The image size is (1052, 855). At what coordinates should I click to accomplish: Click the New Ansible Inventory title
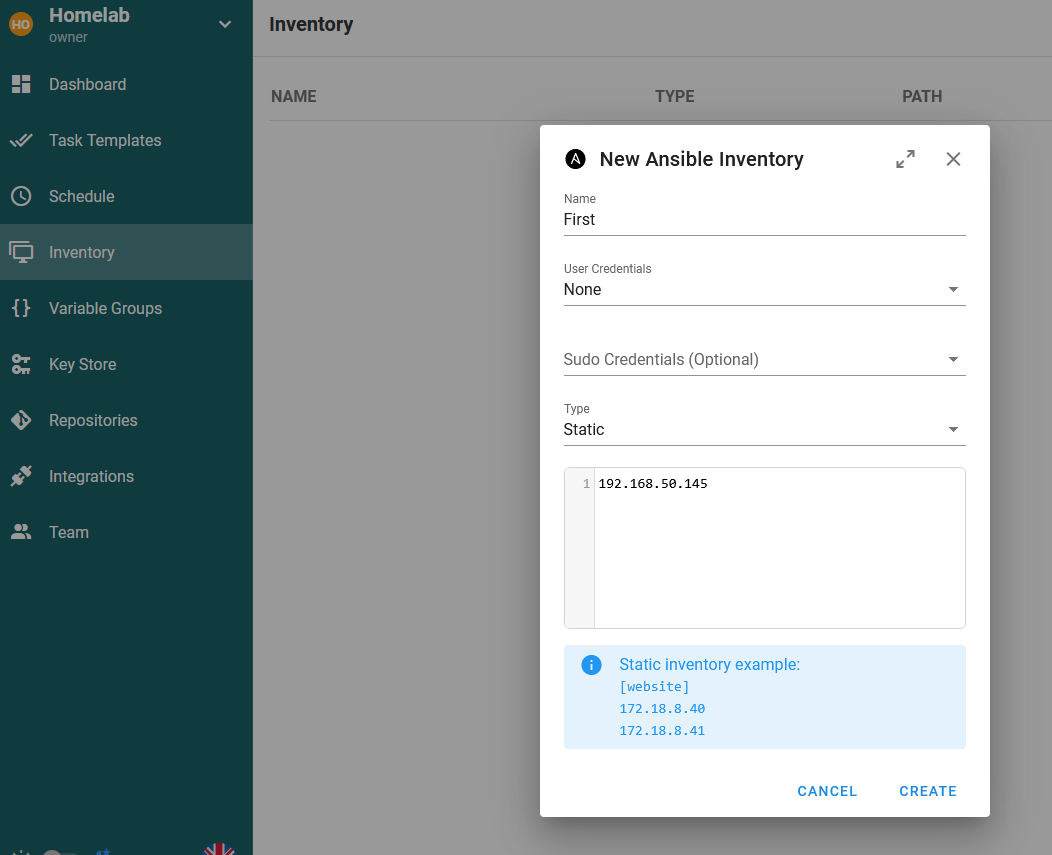pos(701,159)
